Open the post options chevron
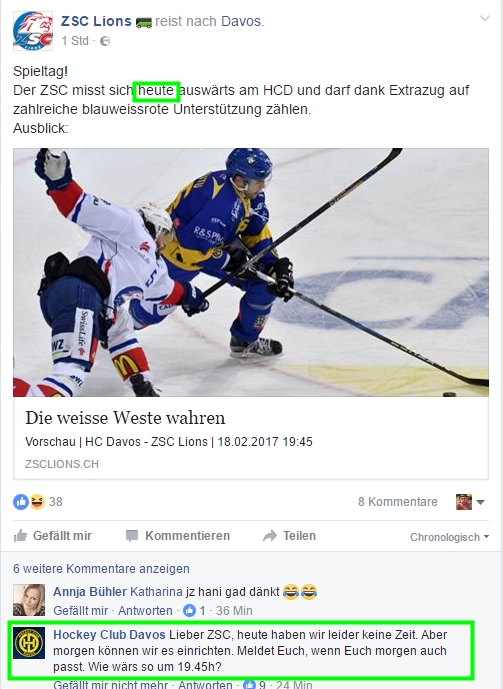This screenshot has height=689, width=503. pyautogui.click(x=485, y=18)
